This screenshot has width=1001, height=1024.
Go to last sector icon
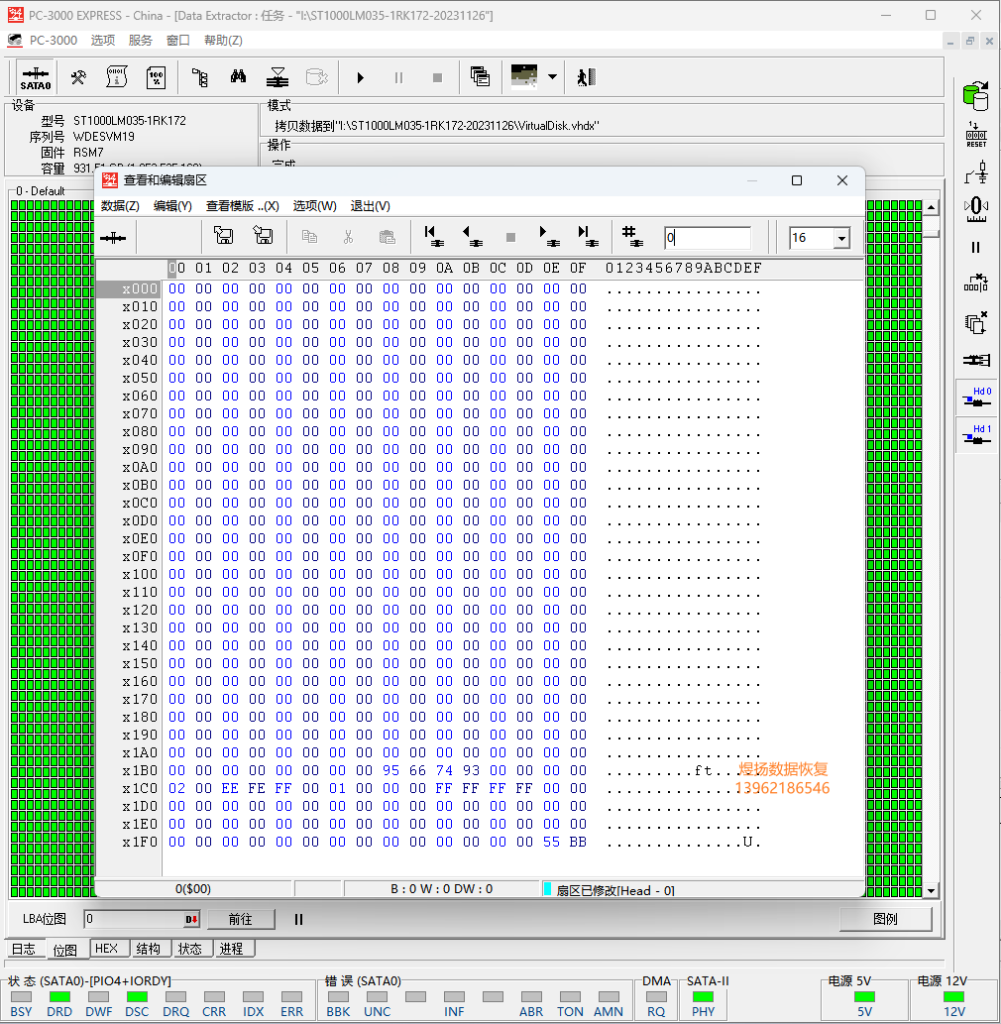click(x=588, y=236)
